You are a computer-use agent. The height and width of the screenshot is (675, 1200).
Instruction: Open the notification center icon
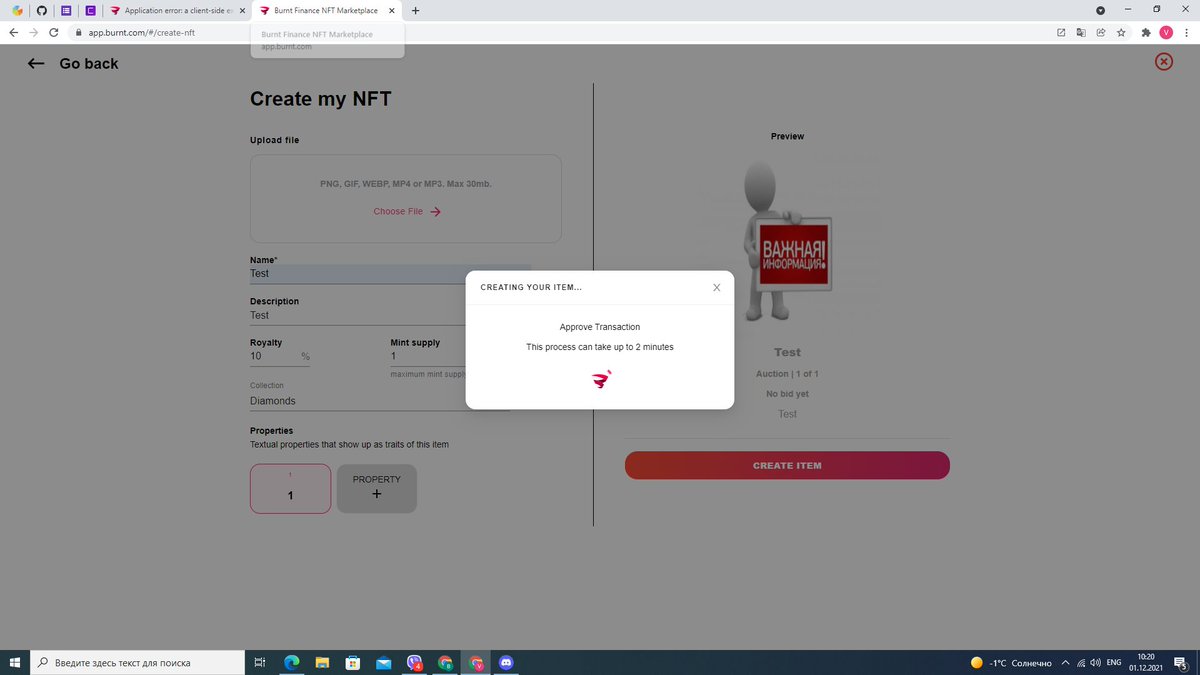tap(1181, 663)
